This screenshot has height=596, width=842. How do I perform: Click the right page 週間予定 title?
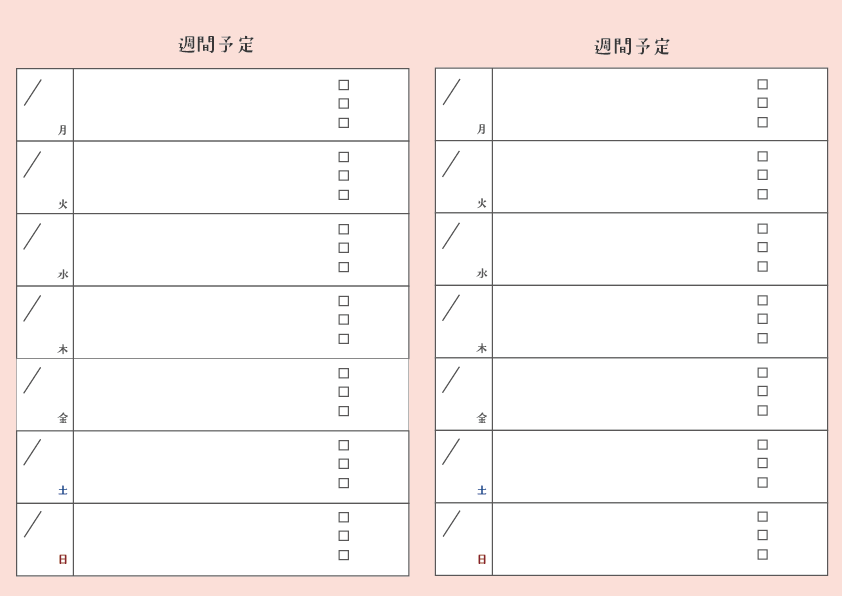[633, 46]
